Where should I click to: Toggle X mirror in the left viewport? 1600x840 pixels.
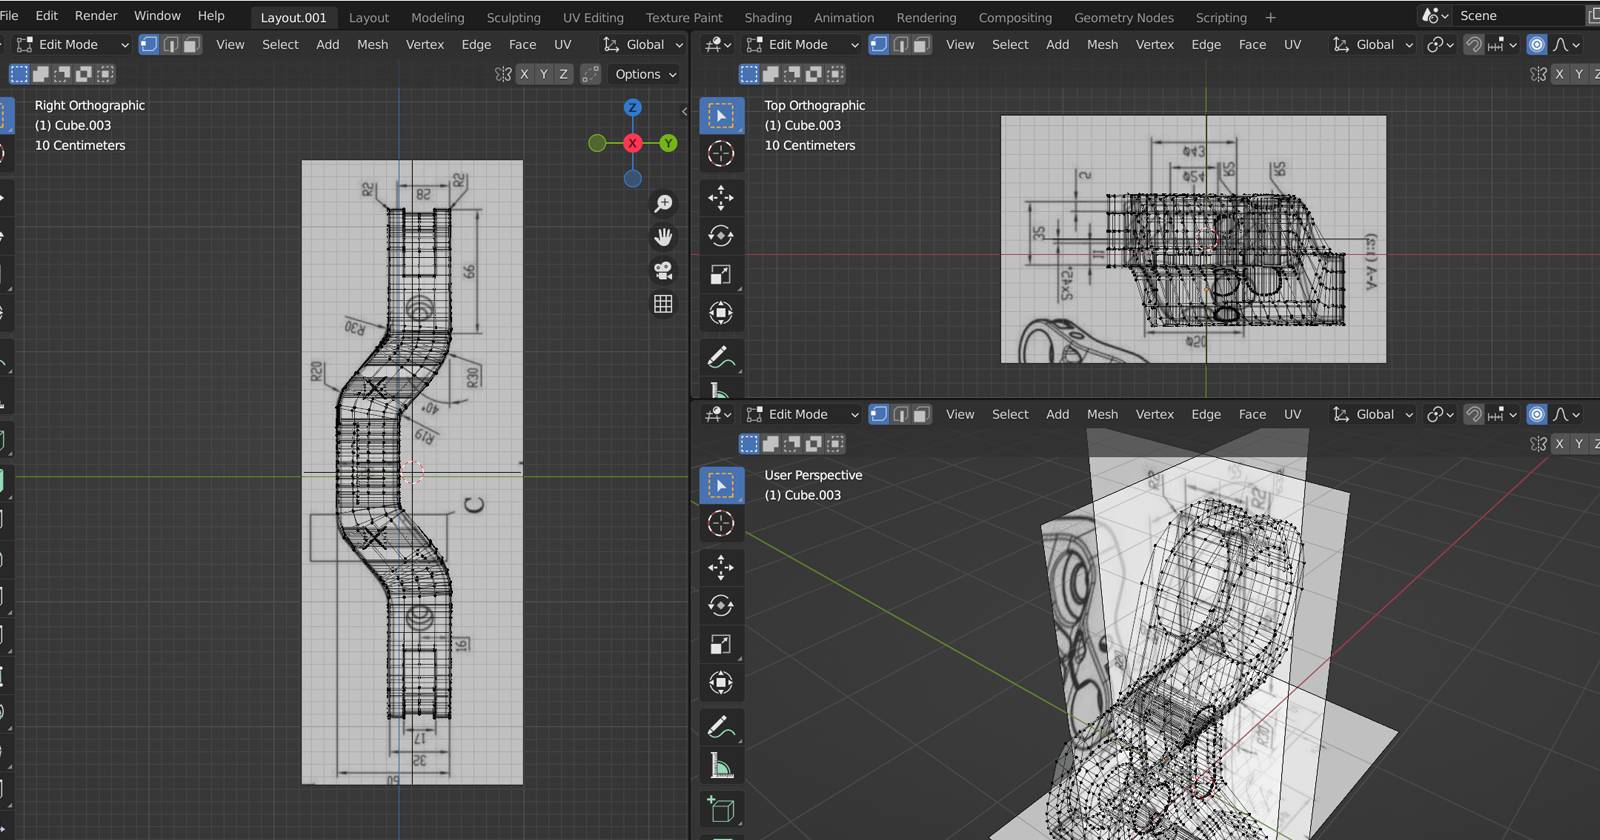coord(524,74)
